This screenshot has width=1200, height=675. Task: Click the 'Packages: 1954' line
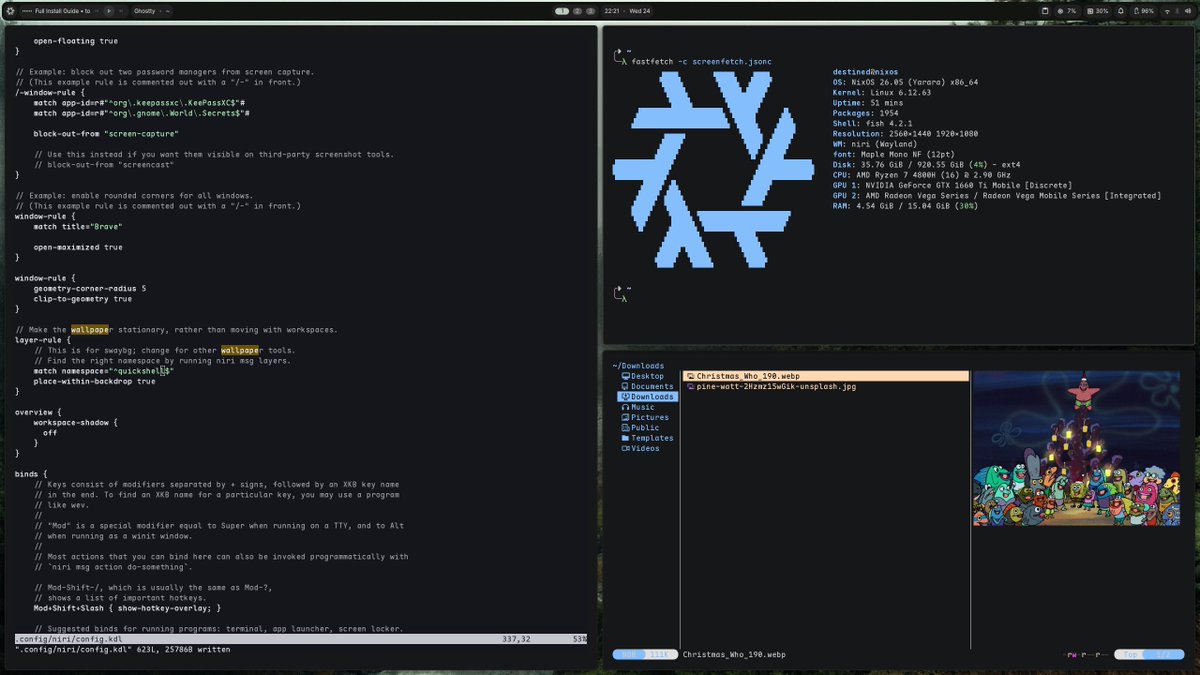(868, 113)
